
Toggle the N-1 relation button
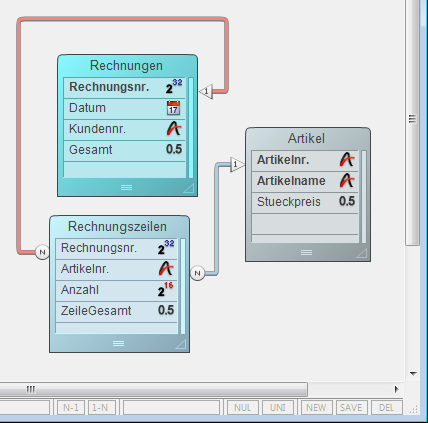pos(71,408)
